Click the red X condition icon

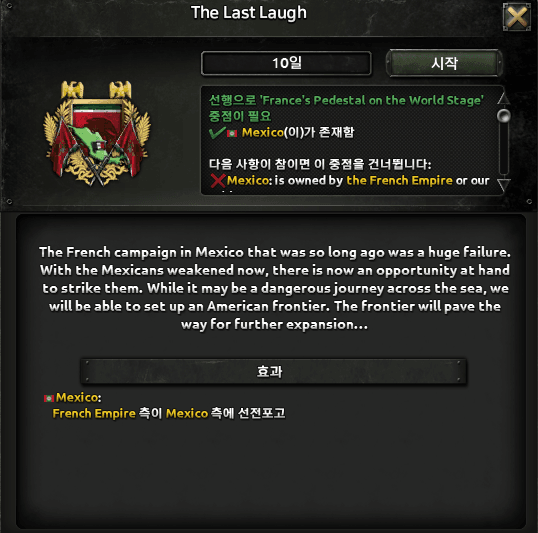click(x=218, y=181)
